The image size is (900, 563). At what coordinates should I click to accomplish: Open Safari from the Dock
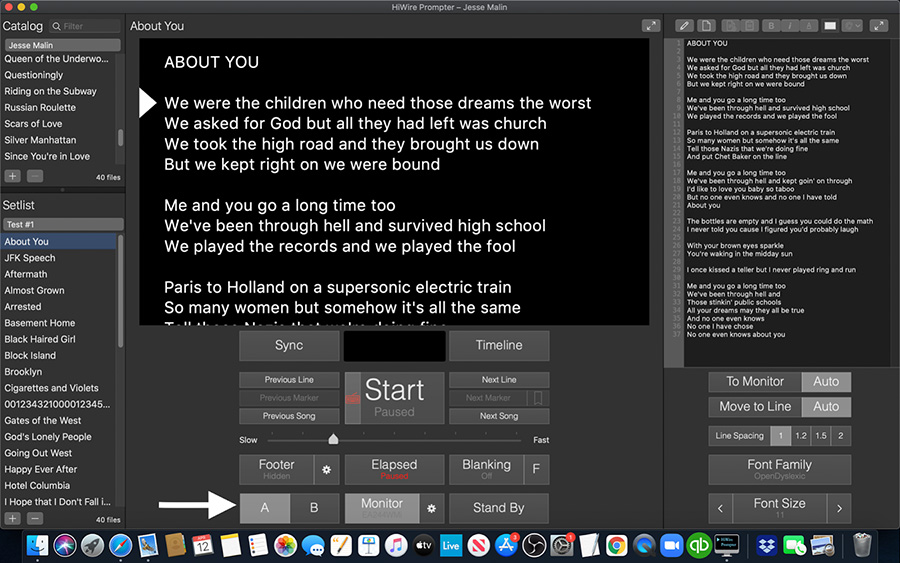click(121, 545)
